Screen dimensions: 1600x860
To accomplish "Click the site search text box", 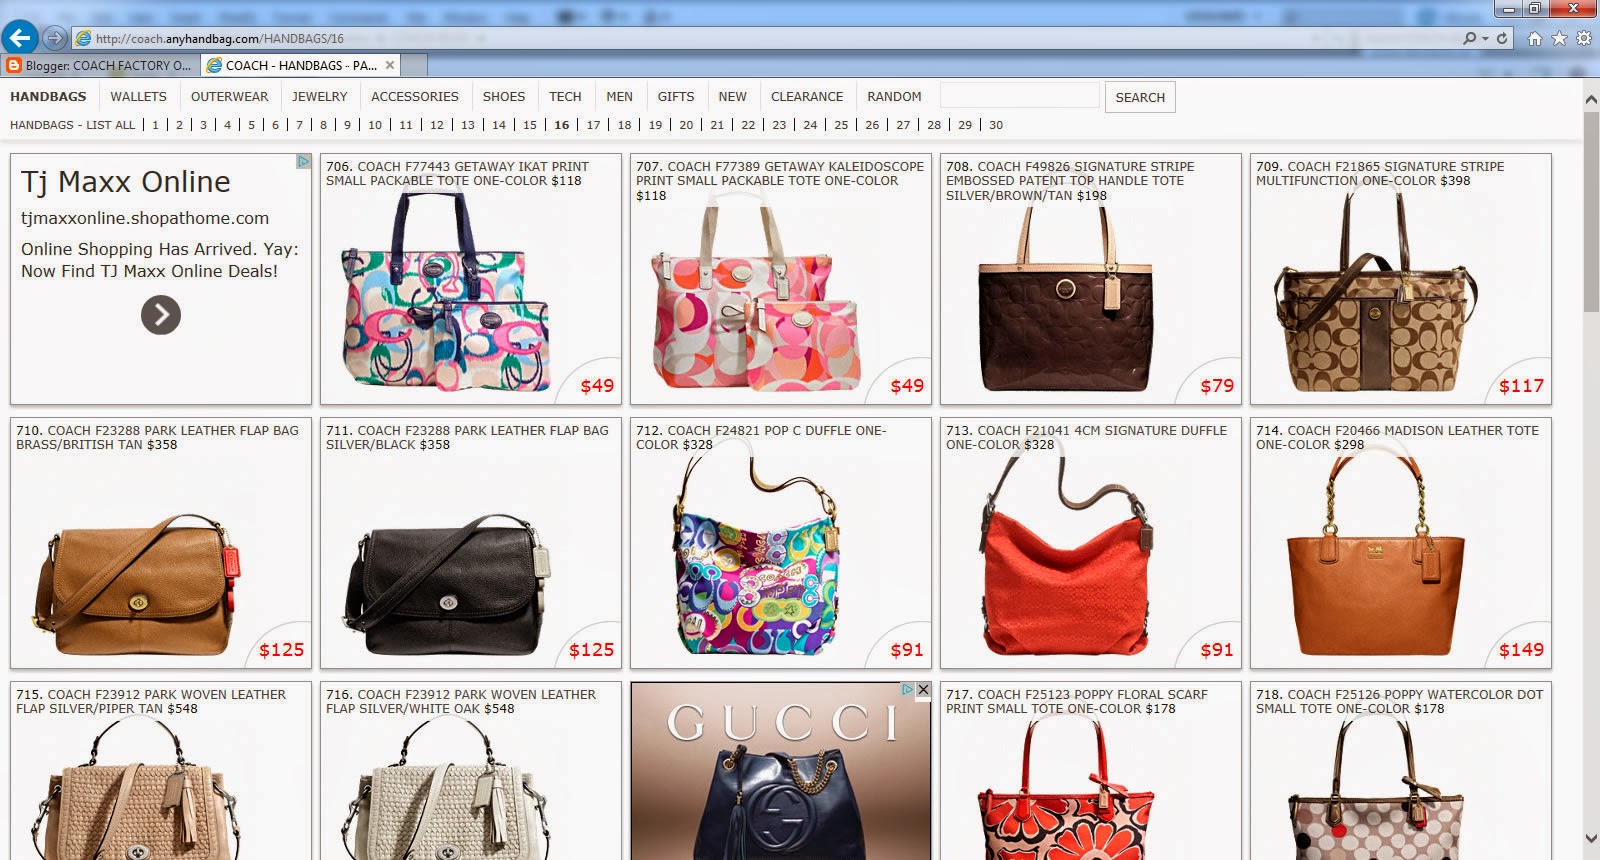I will [x=1019, y=96].
